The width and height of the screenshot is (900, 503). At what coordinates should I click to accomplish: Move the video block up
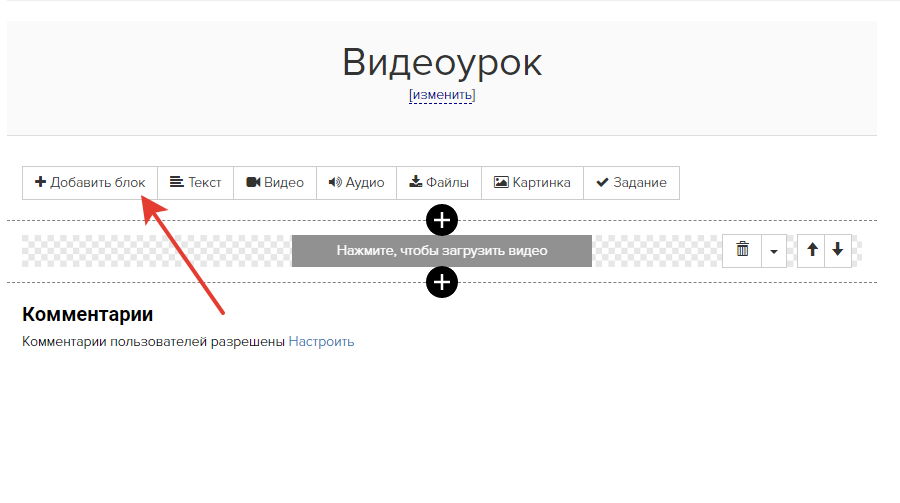(x=812, y=250)
